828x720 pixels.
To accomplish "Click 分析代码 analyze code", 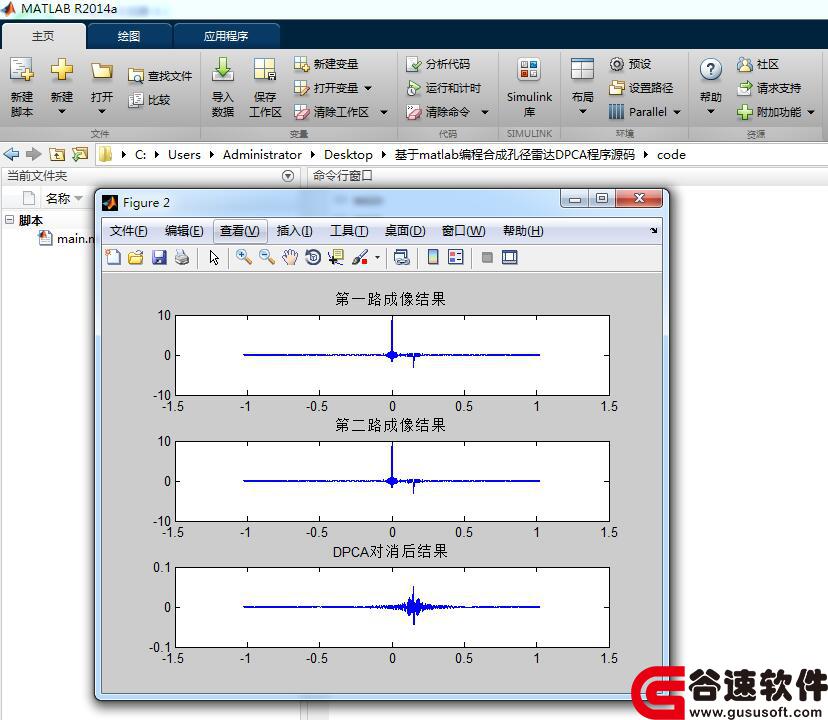I will tap(438, 64).
